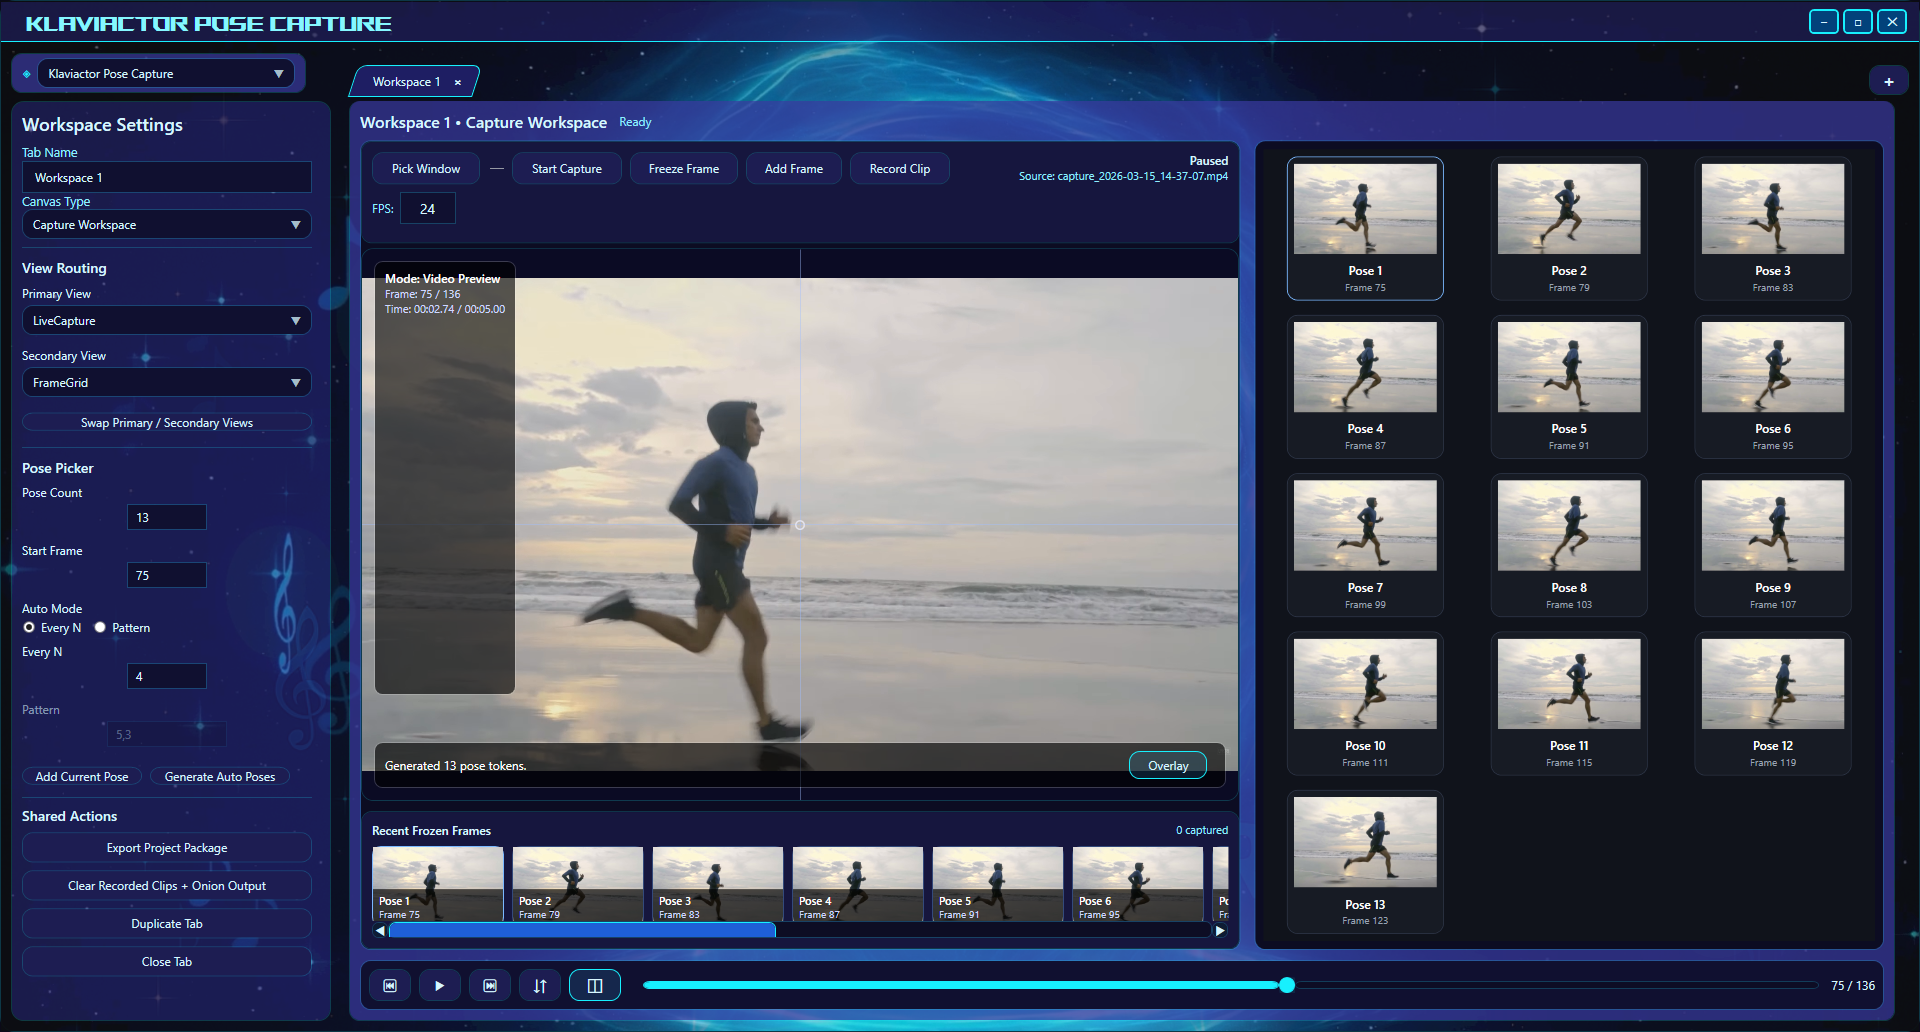Open a new tab with the plus icon
This screenshot has height=1032, width=1920.
(1889, 80)
